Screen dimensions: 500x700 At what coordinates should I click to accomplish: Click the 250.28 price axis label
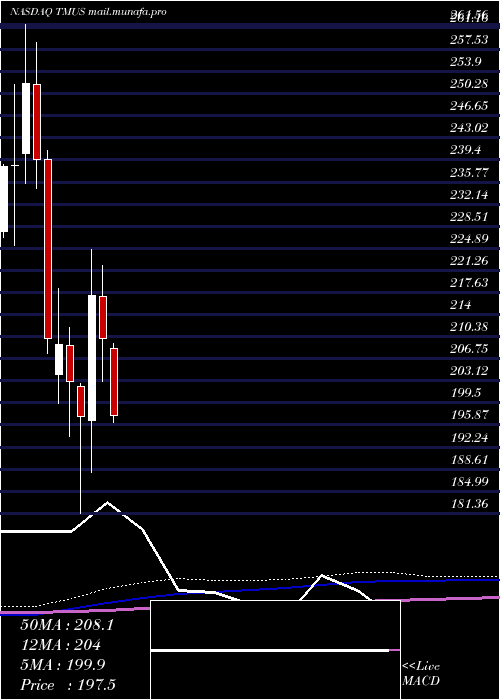click(469, 84)
